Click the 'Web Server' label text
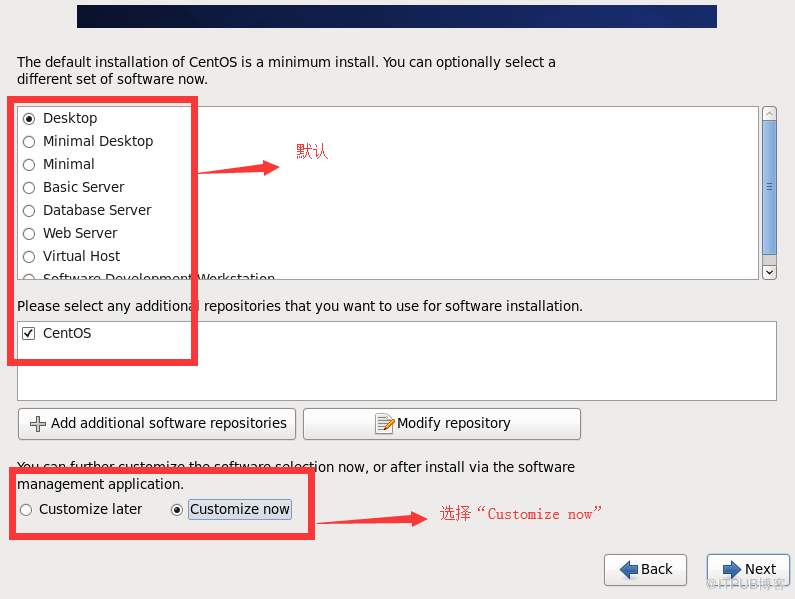Screen dimensions: 795x599 pos(80,233)
